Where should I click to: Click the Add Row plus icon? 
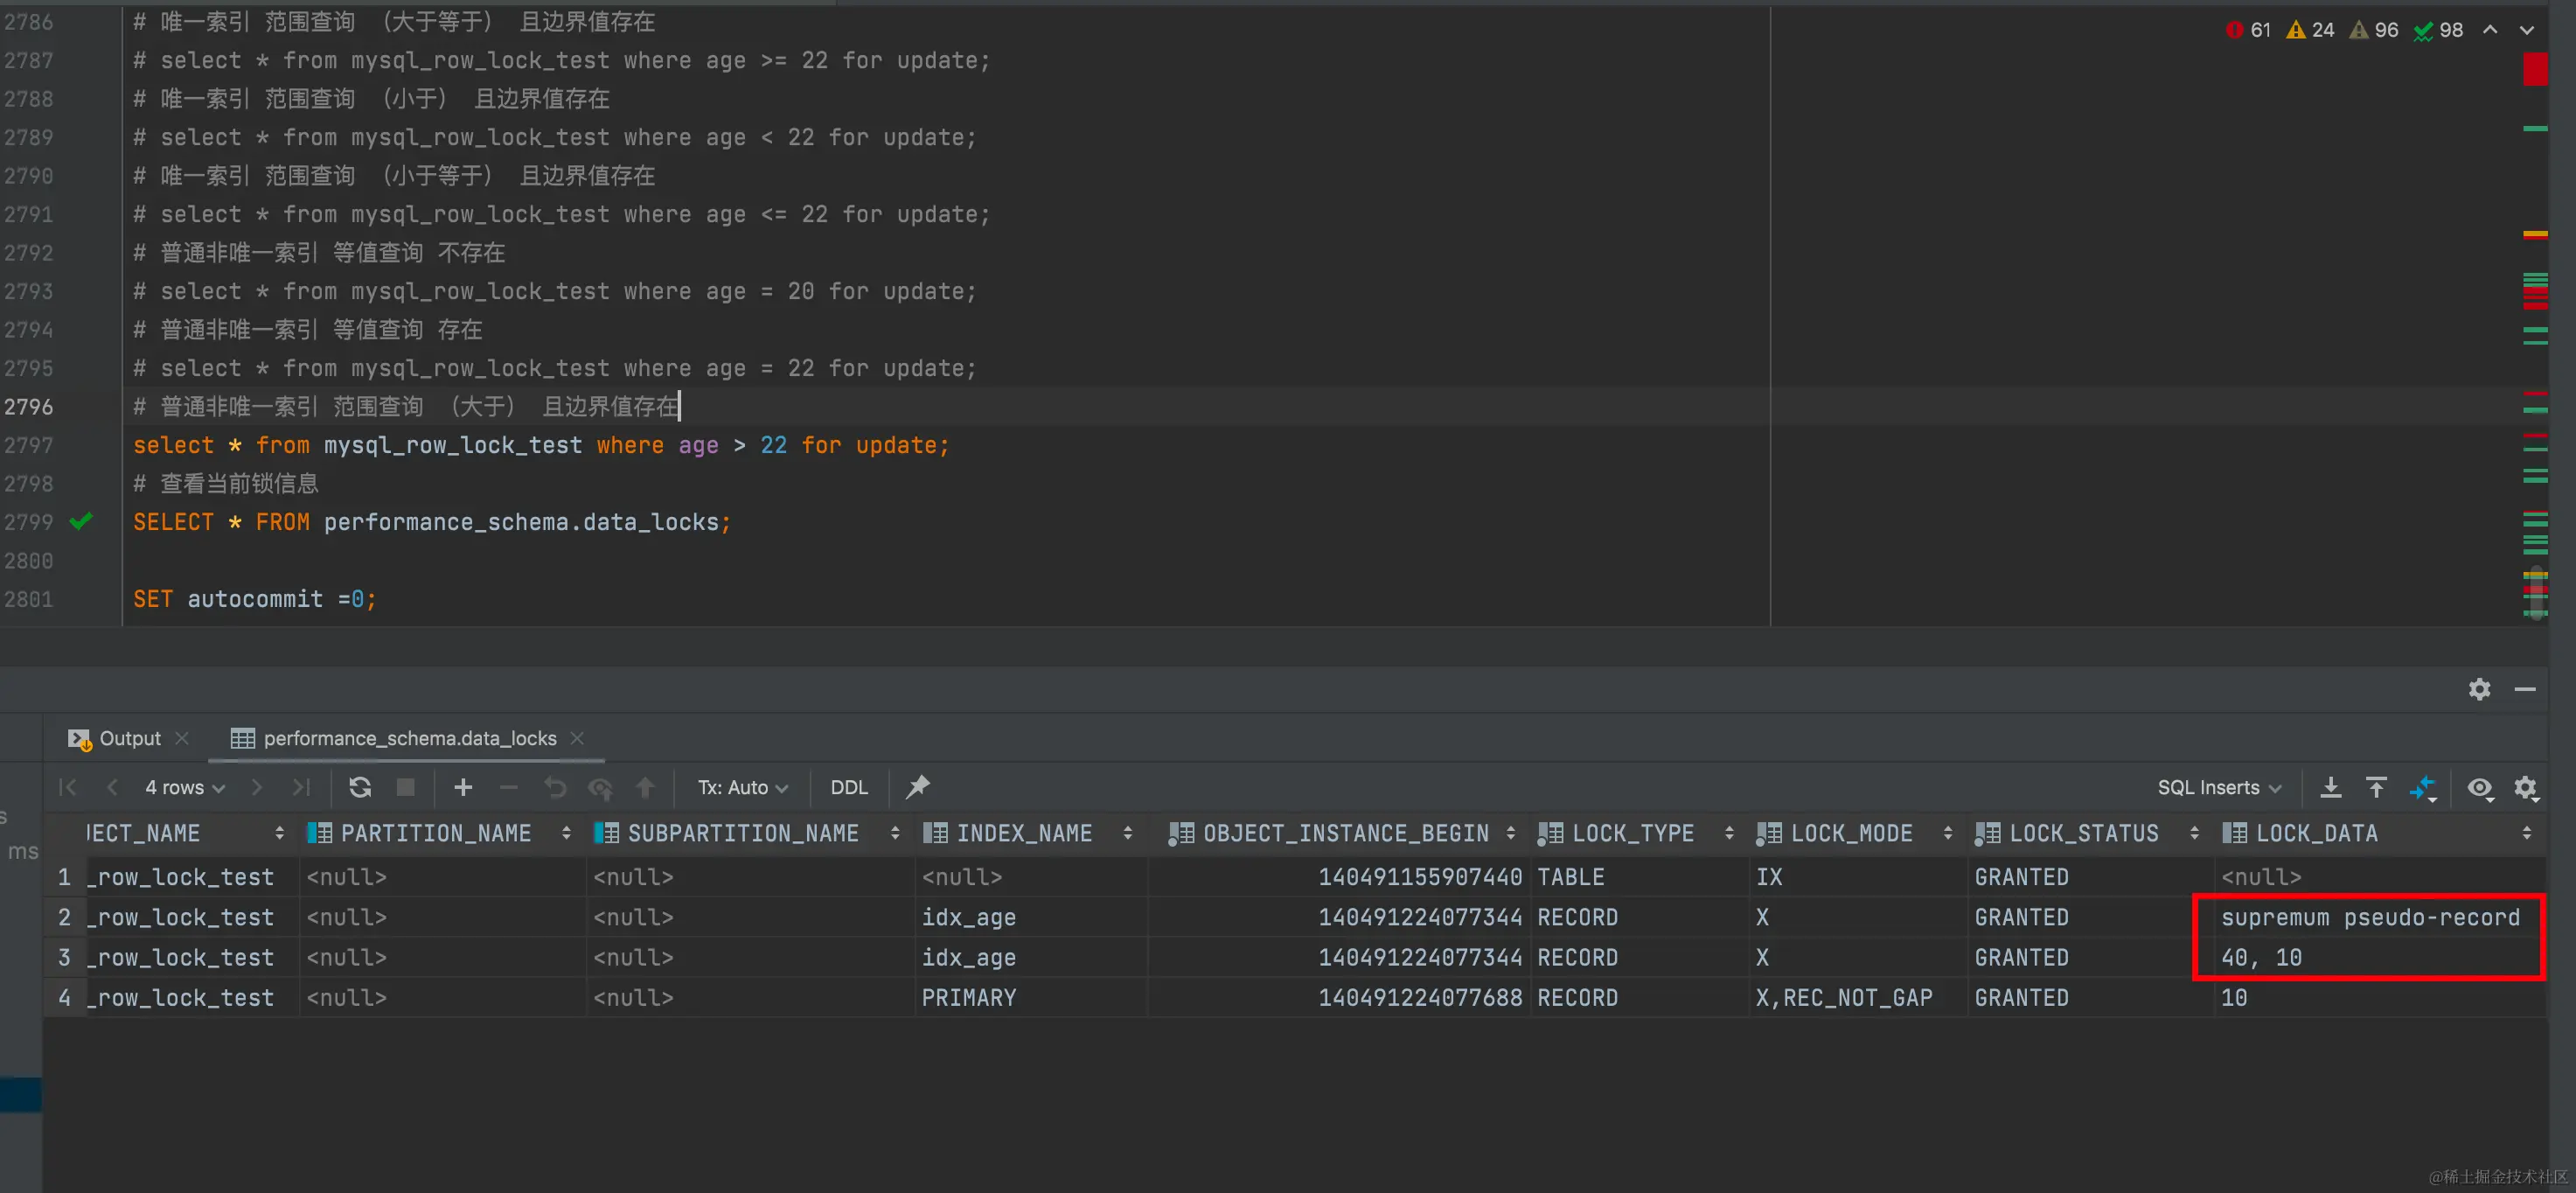[463, 787]
